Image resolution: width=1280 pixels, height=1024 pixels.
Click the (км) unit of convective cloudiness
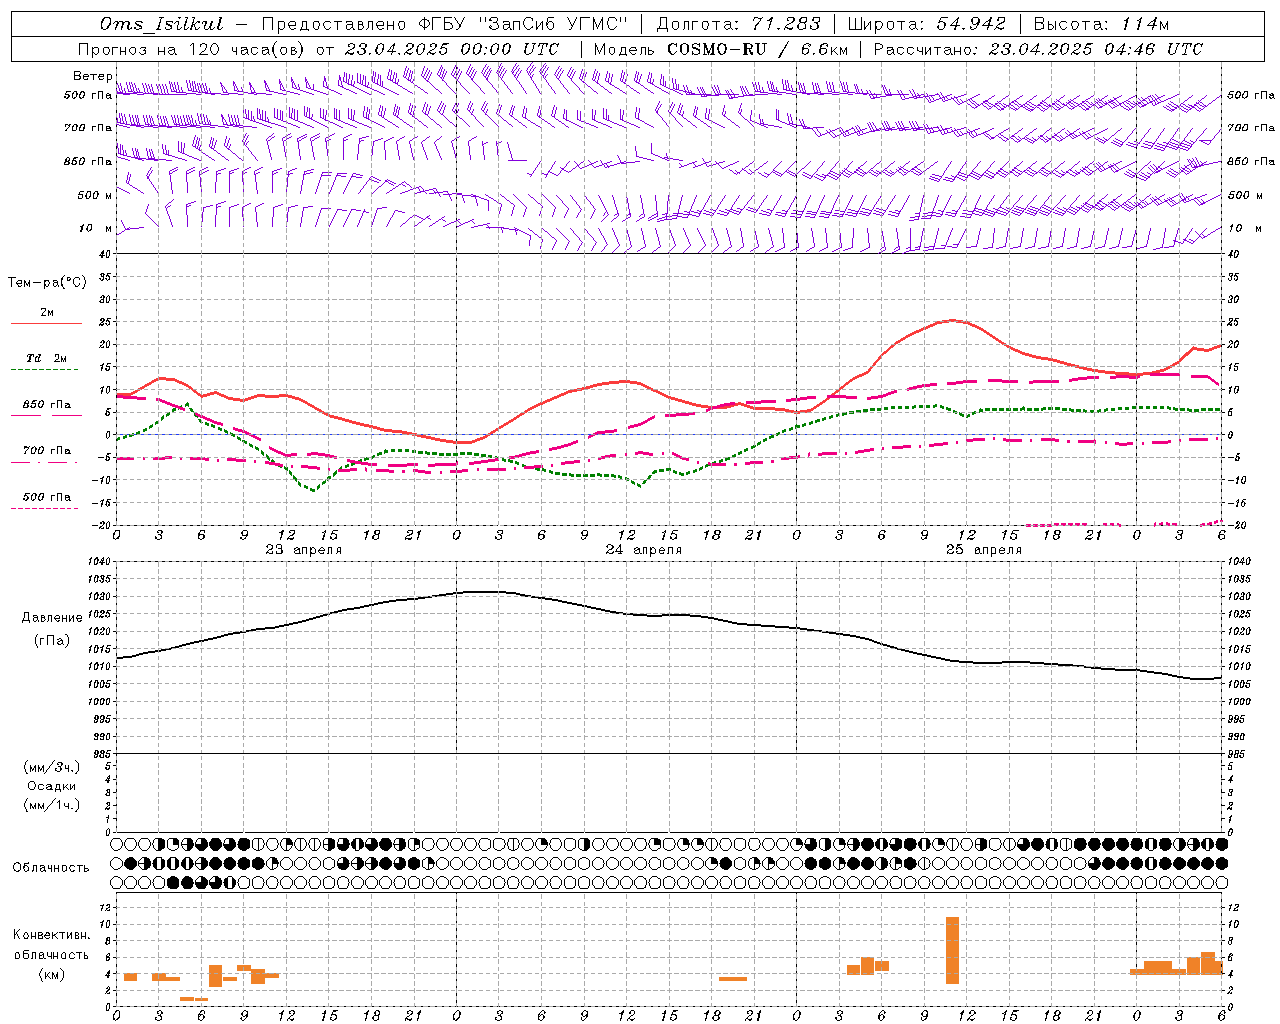pos(52,973)
